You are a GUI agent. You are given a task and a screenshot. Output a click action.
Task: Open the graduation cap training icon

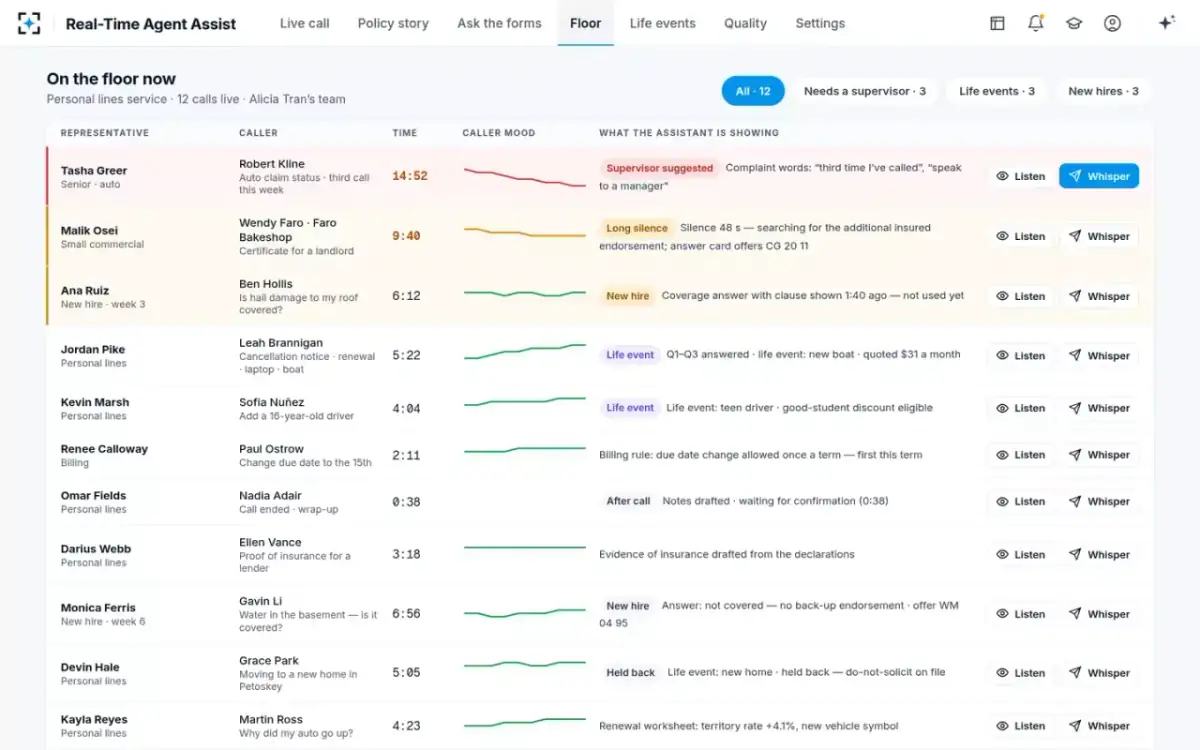click(x=1074, y=23)
